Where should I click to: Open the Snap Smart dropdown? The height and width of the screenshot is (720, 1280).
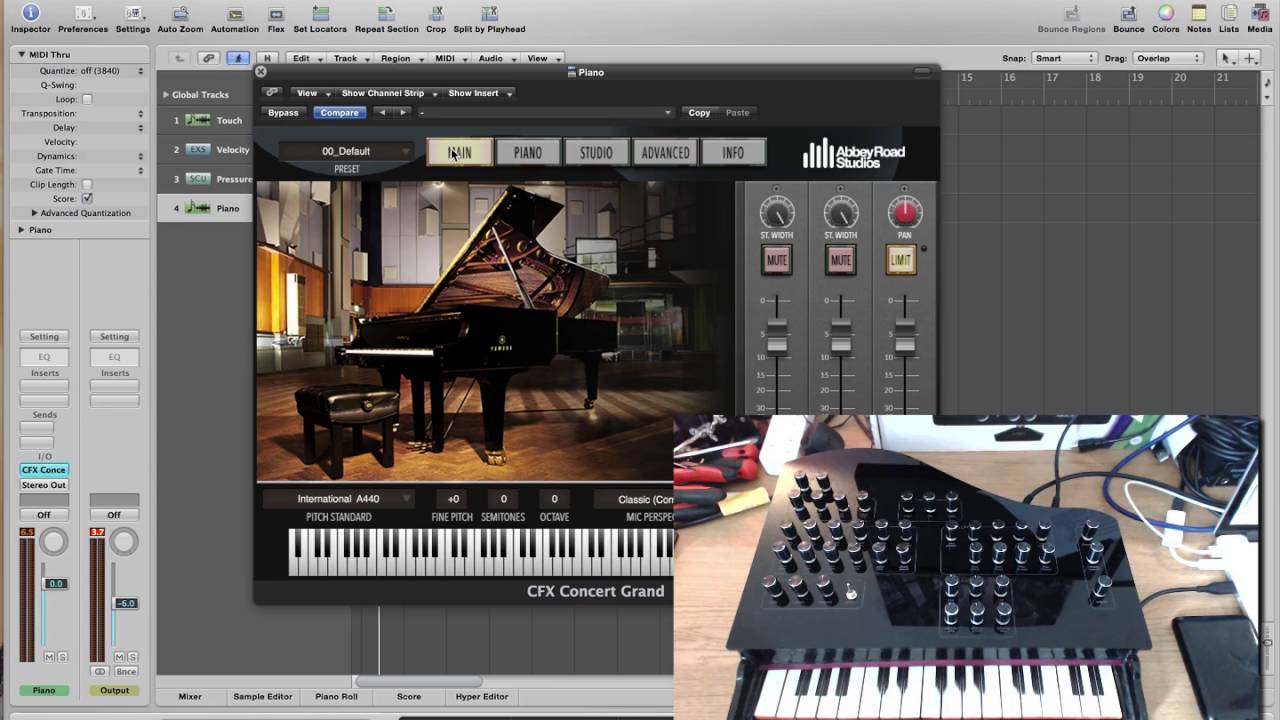tap(1064, 58)
